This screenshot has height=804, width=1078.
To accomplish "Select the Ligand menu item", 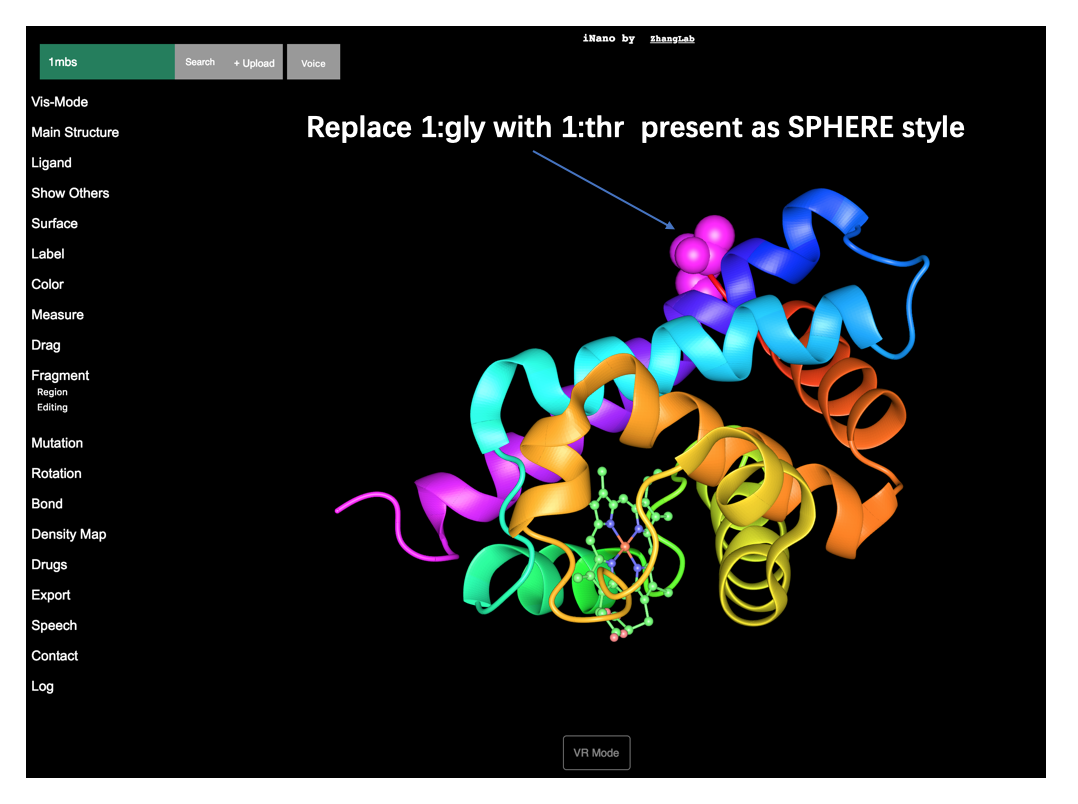I will (x=51, y=163).
